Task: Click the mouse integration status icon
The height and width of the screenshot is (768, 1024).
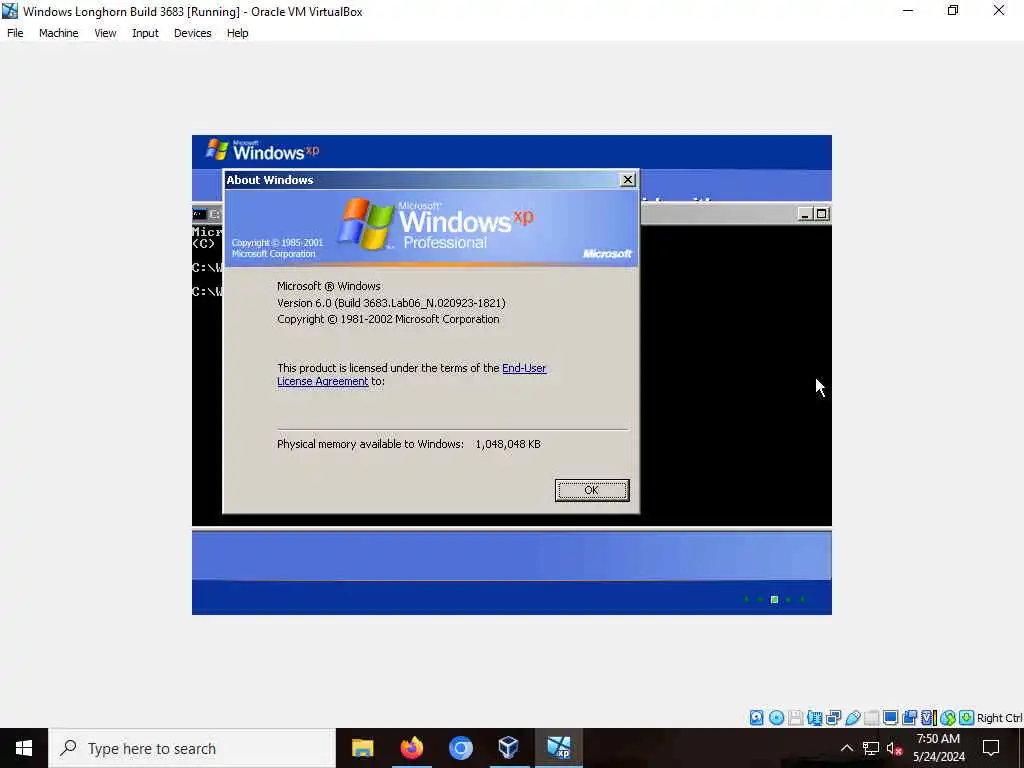Action: point(948,718)
